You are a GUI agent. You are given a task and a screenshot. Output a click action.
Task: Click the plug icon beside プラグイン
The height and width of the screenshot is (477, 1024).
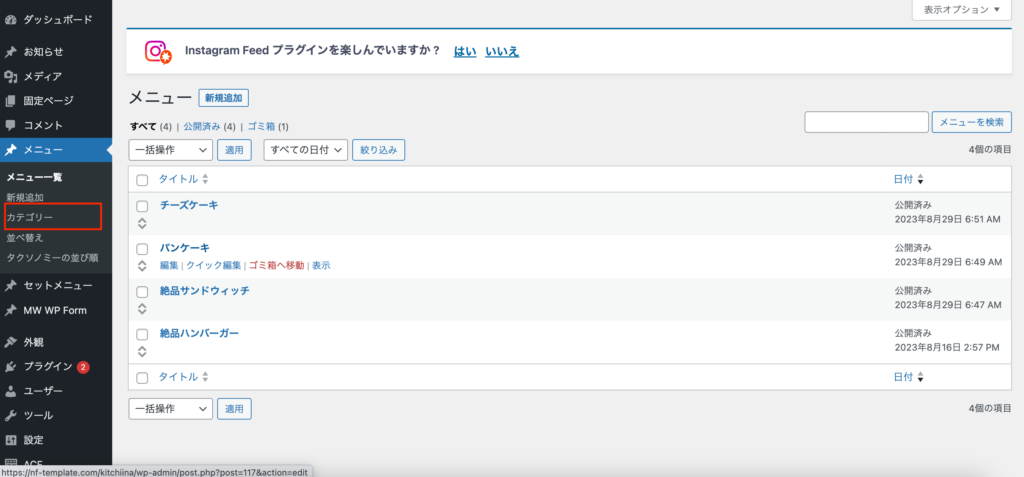point(10,367)
